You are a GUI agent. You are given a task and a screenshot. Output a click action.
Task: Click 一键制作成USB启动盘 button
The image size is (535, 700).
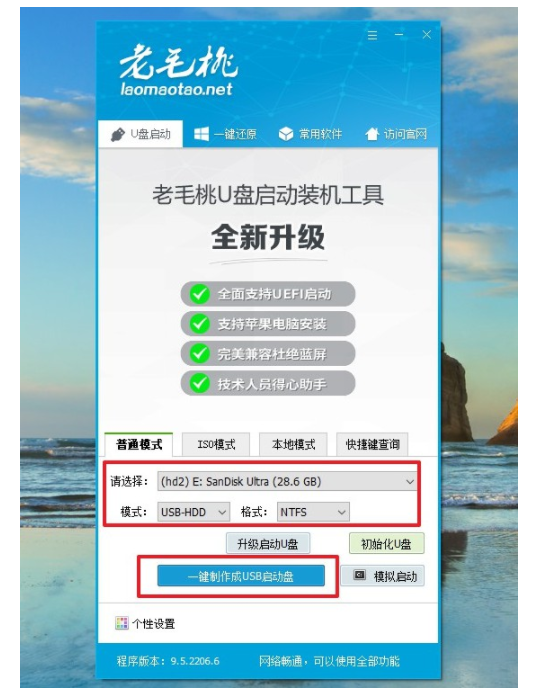click(241, 576)
